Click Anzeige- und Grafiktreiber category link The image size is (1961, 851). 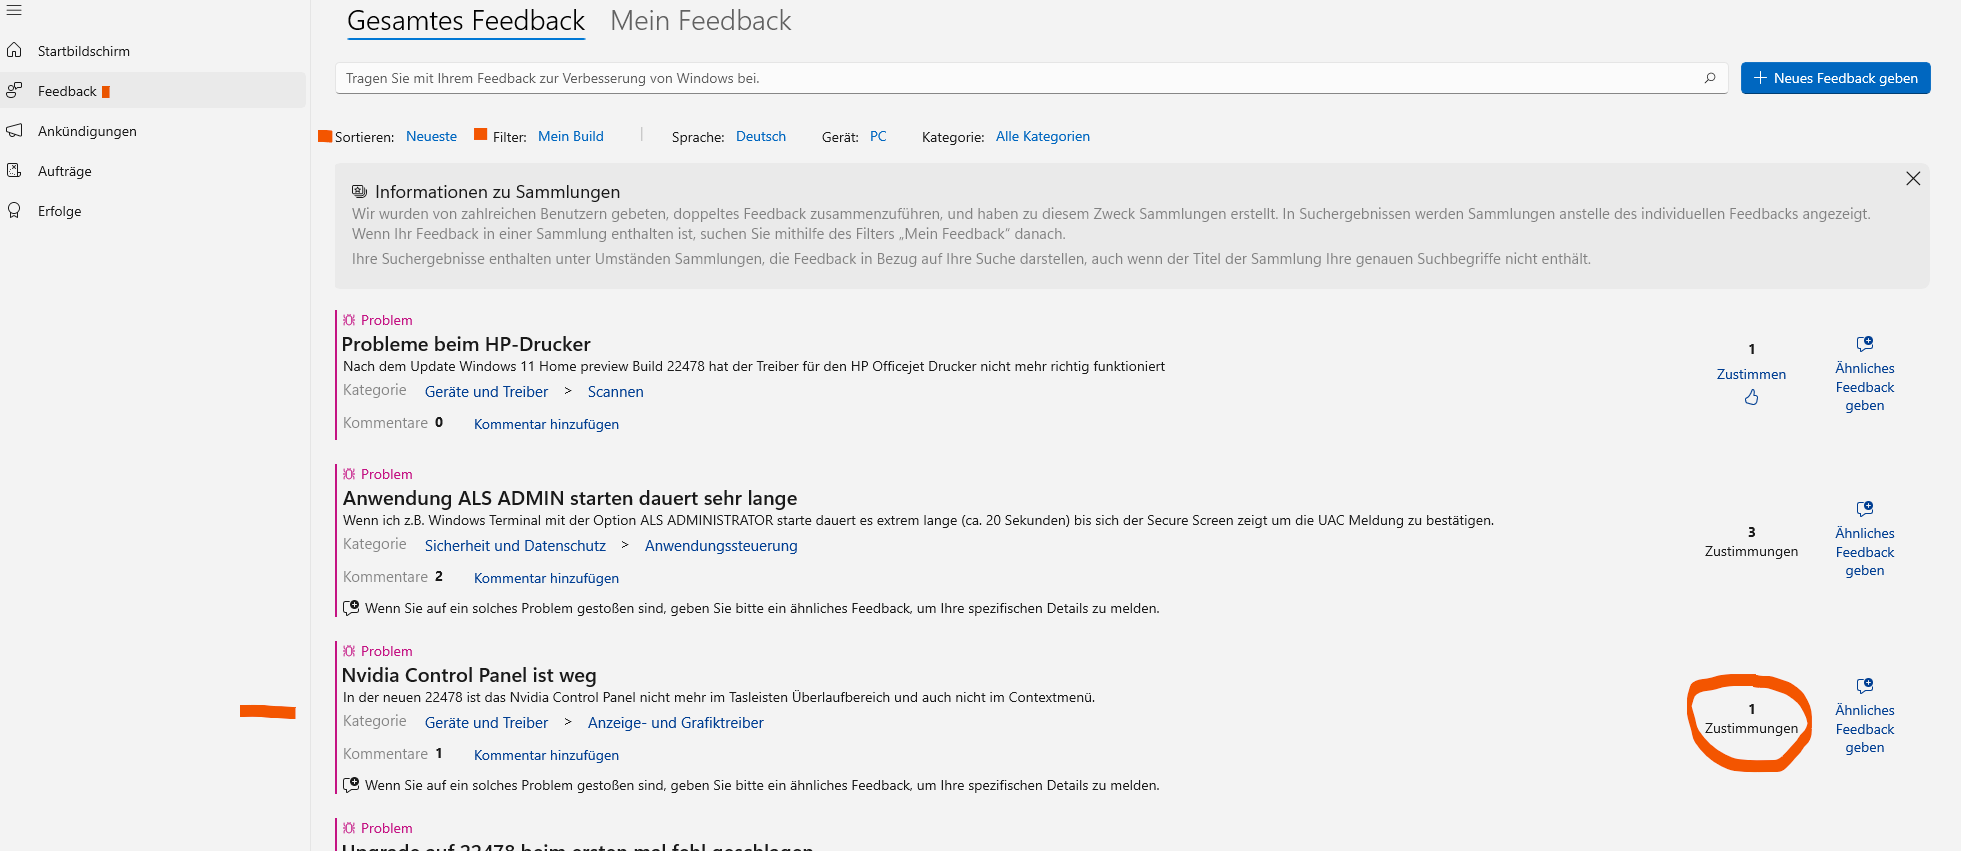[x=675, y=723]
